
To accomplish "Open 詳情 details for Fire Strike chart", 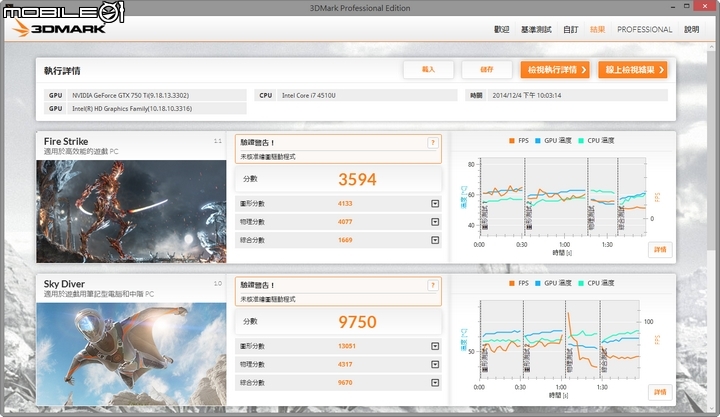I will pyautogui.click(x=660, y=249).
